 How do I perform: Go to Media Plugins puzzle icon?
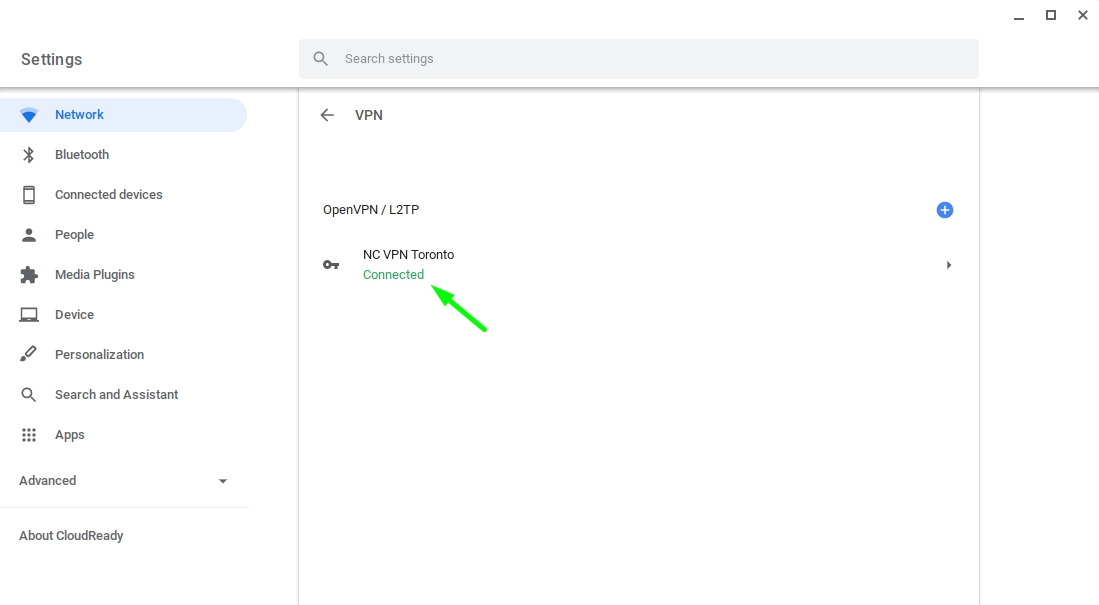[29, 275]
